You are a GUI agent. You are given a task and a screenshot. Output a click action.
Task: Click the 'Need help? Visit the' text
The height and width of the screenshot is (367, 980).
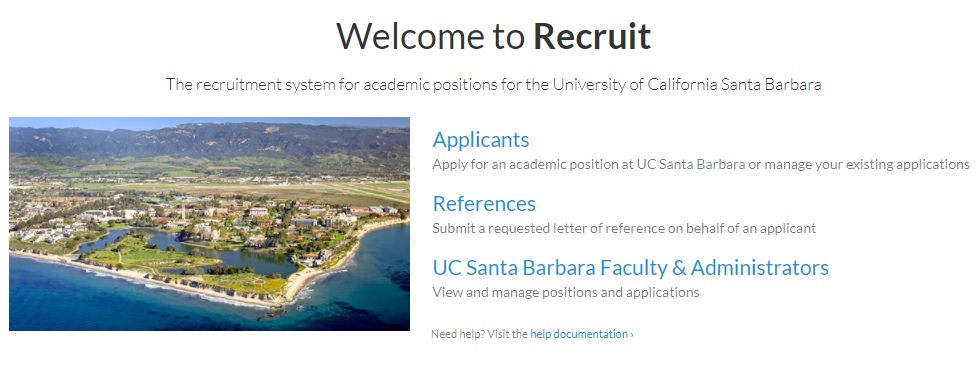coord(479,334)
